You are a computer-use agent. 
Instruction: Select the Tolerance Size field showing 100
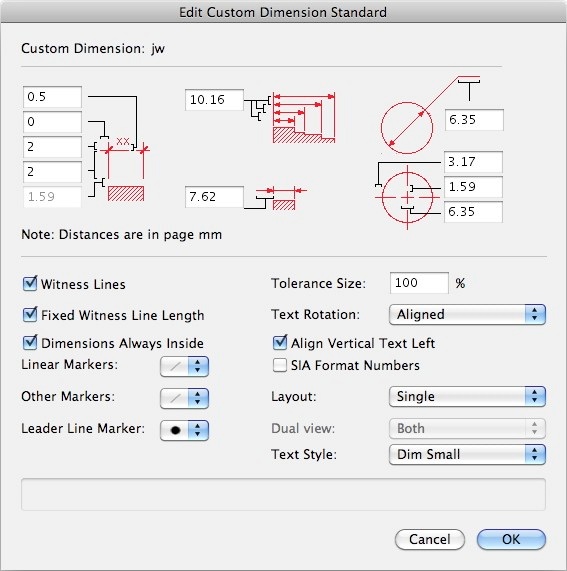tap(419, 283)
